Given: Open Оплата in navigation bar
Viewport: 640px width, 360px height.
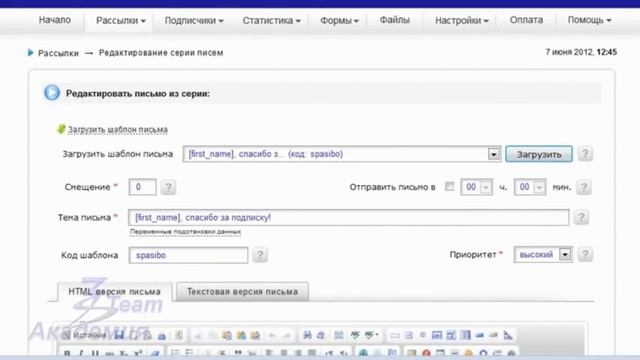Looking at the screenshot, I should tap(526, 20).
